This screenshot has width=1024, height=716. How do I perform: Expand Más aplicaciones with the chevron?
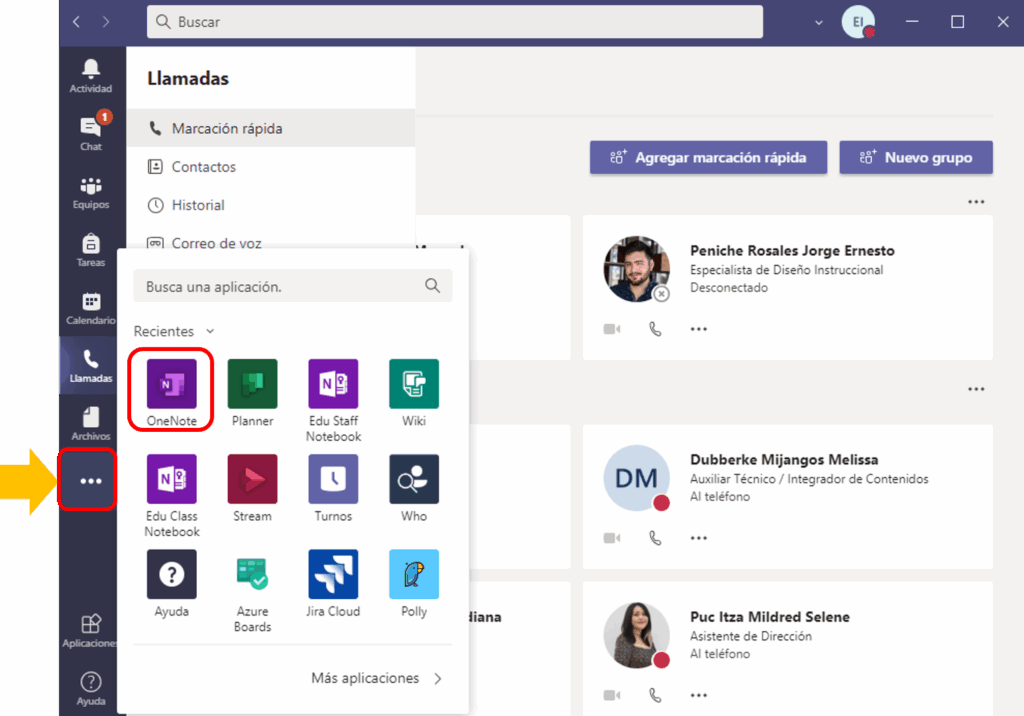[437, 678]
